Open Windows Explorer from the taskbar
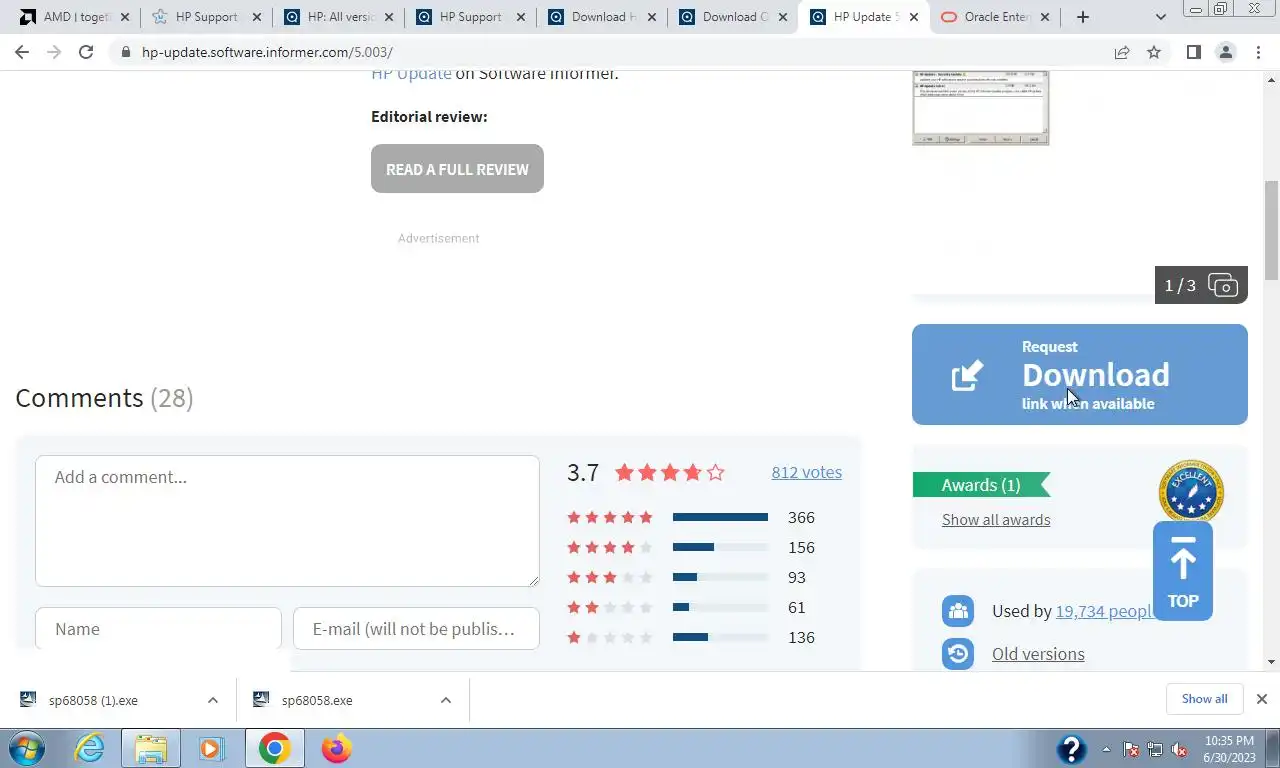 point(151,748)
